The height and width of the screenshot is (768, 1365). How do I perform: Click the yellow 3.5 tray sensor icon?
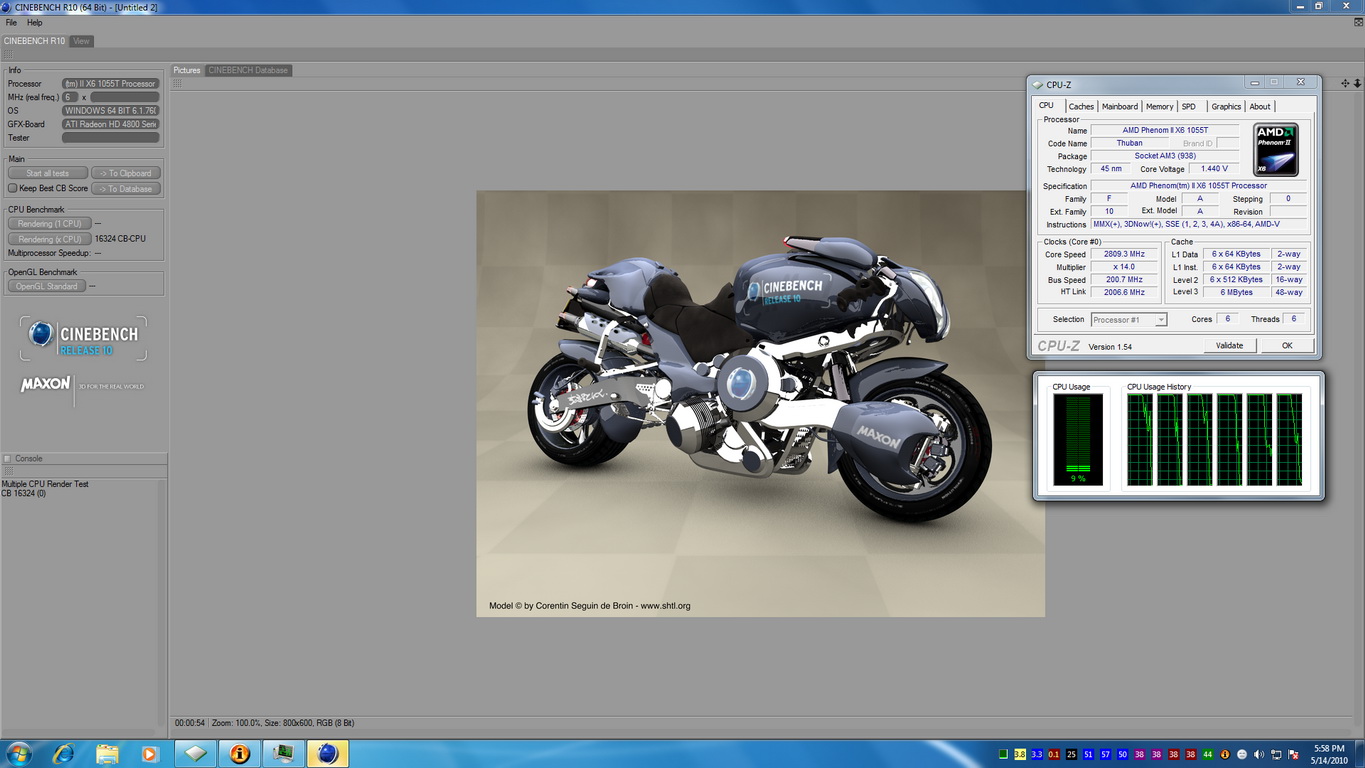pyautogui.click(x=1020, y=754)
